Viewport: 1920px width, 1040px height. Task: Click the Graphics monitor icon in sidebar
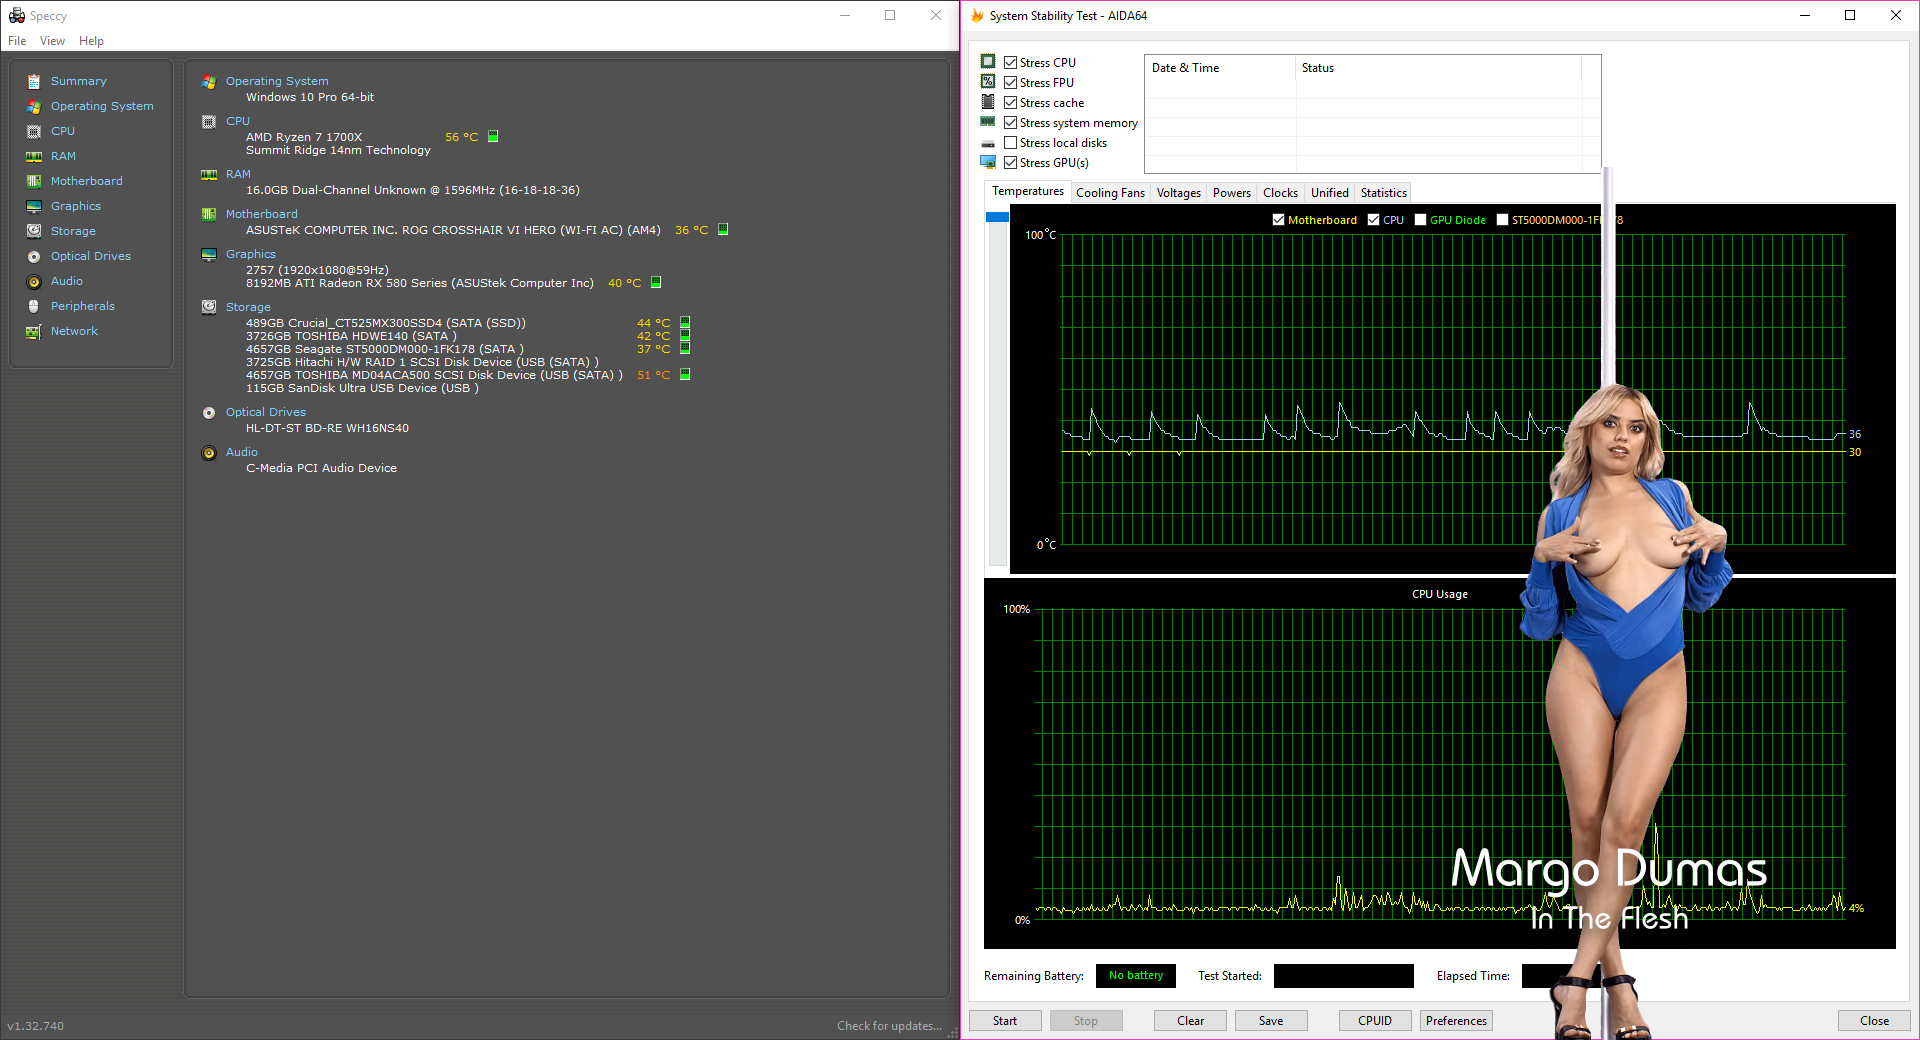34,207
